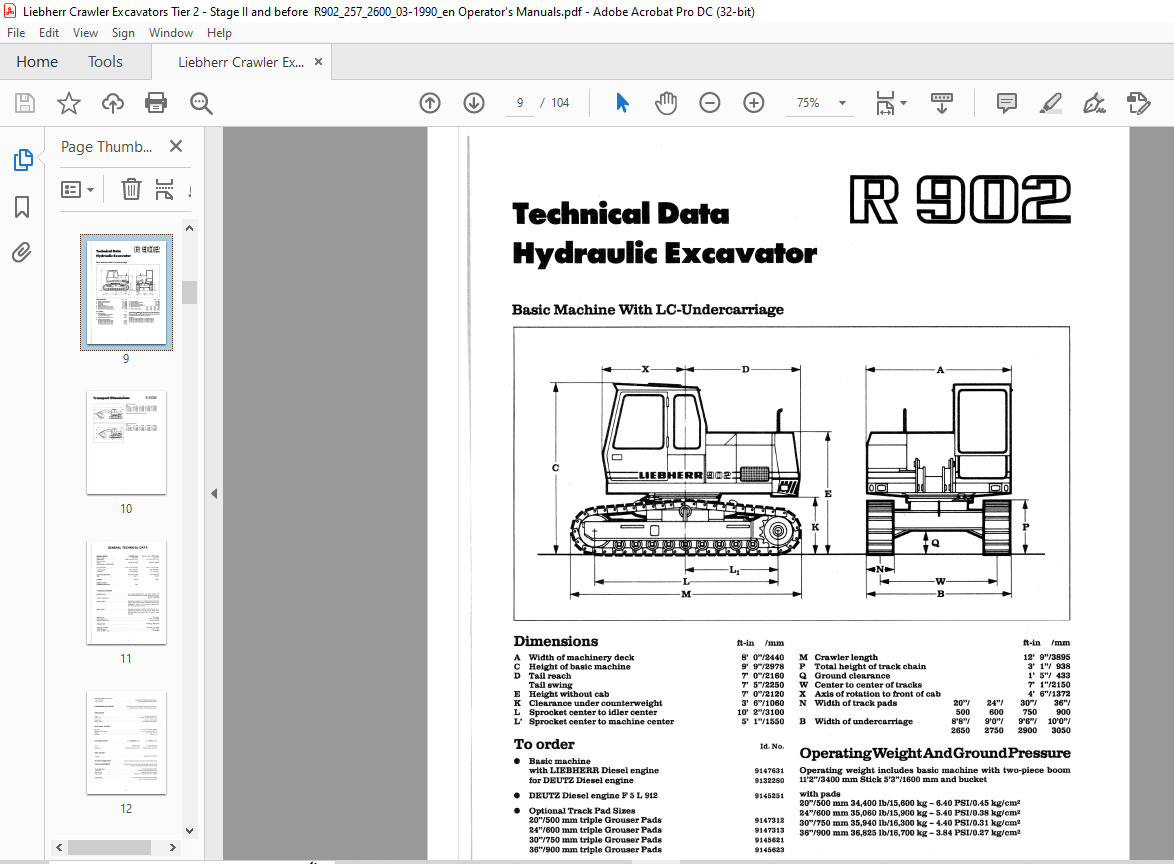The height and width of the screenshot is (864, 1174).
Task: Open the Sign menu
Action: click(x=124, y=33)
